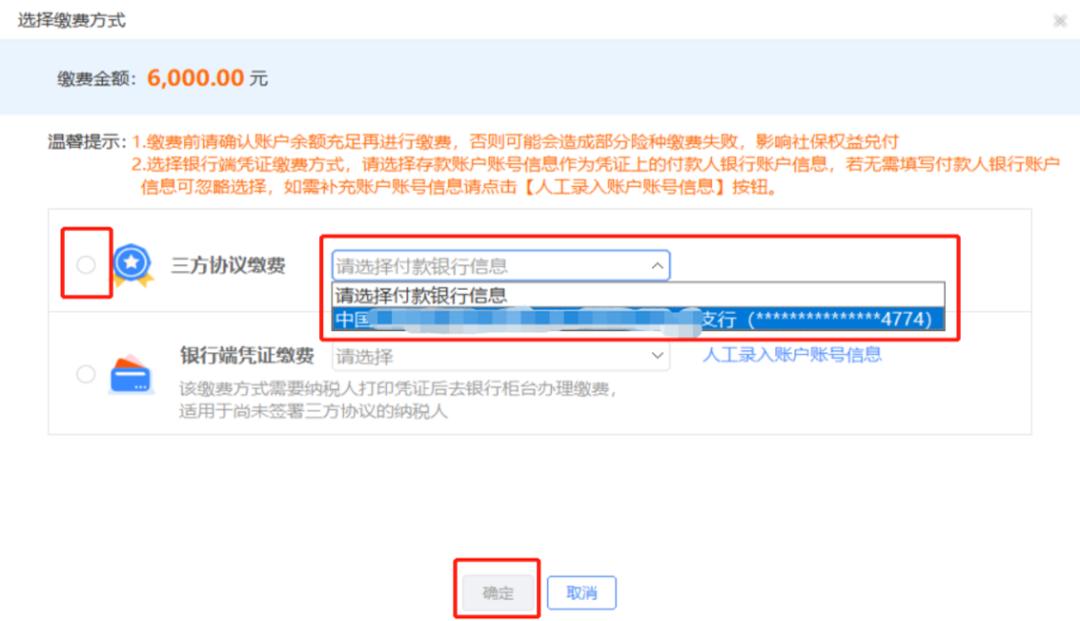Screen dimensions: 1080x621
Task: Choose the bank account option ending in 4774
Action: 638,319
